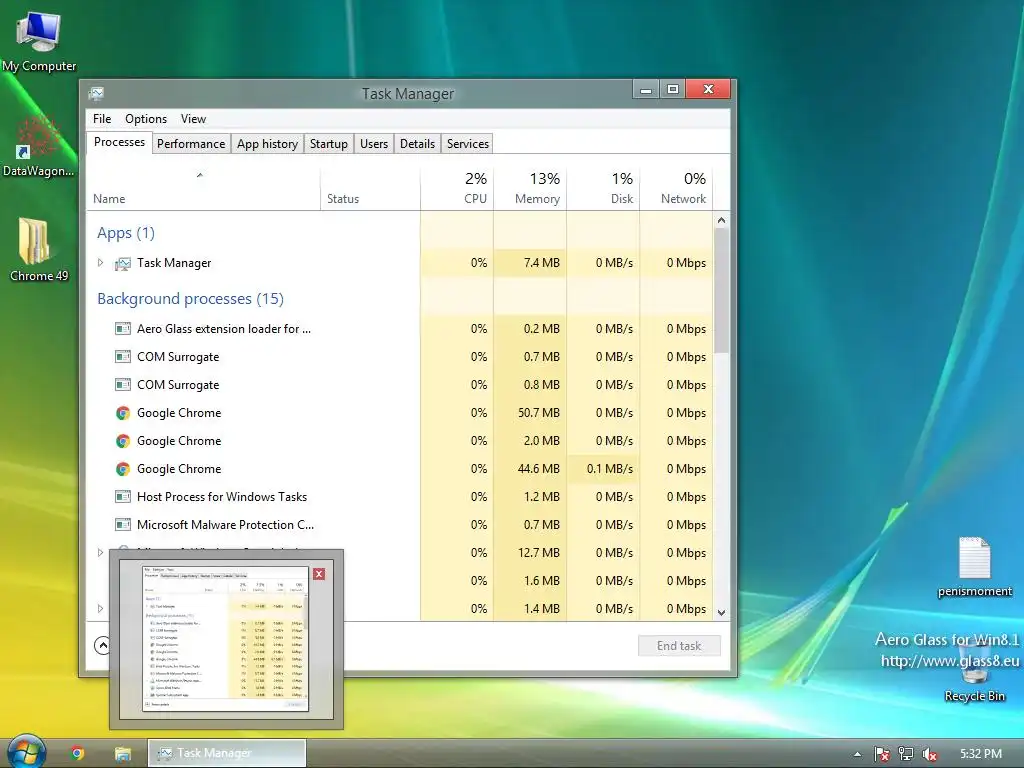Viewport: 1024px width, 768px height.
Task: Click the Task Manager app row icon
Action: 123,263
